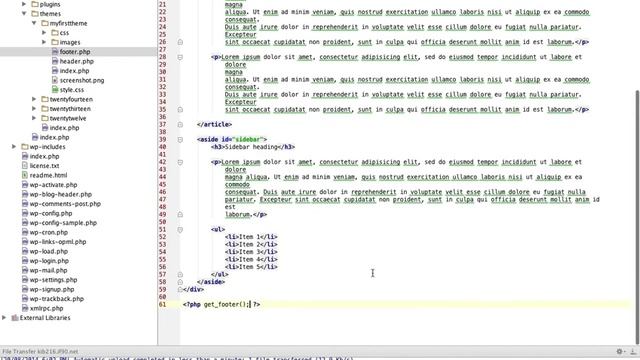Expand the plugins folder arrow

[24, 4]
